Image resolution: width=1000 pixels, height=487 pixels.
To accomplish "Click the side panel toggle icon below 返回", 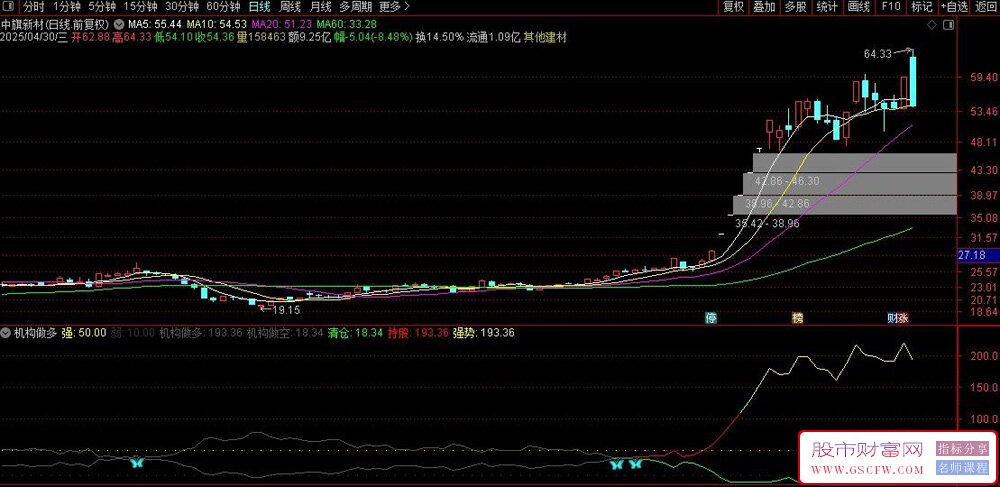I will pyautogui.click(x=948, y=25).
